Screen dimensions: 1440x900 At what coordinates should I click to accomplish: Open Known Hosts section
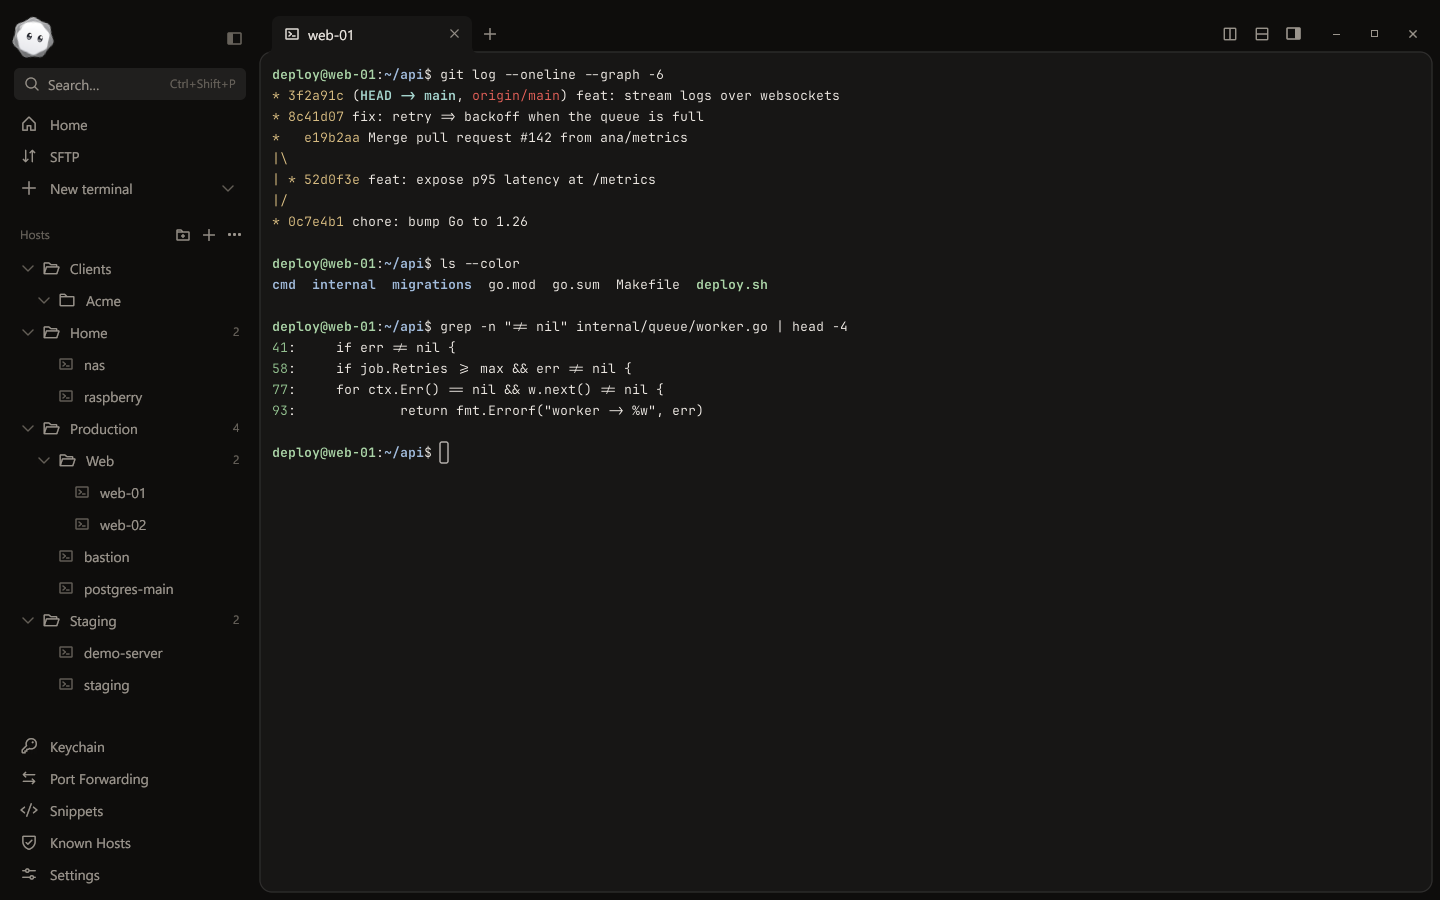click(130, 843)
